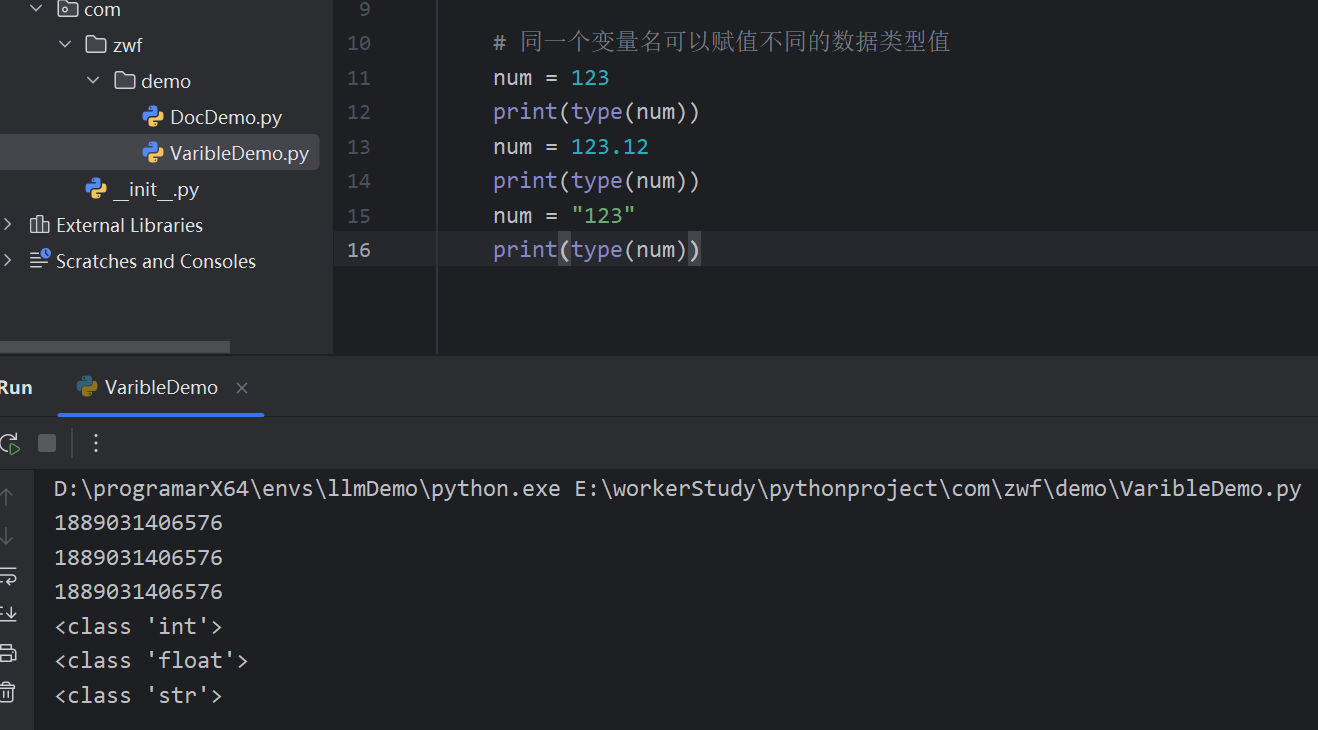Click the horizontal scrollbar in project panel
This screenshot has width=1318, height=730.
coord(114,347)
